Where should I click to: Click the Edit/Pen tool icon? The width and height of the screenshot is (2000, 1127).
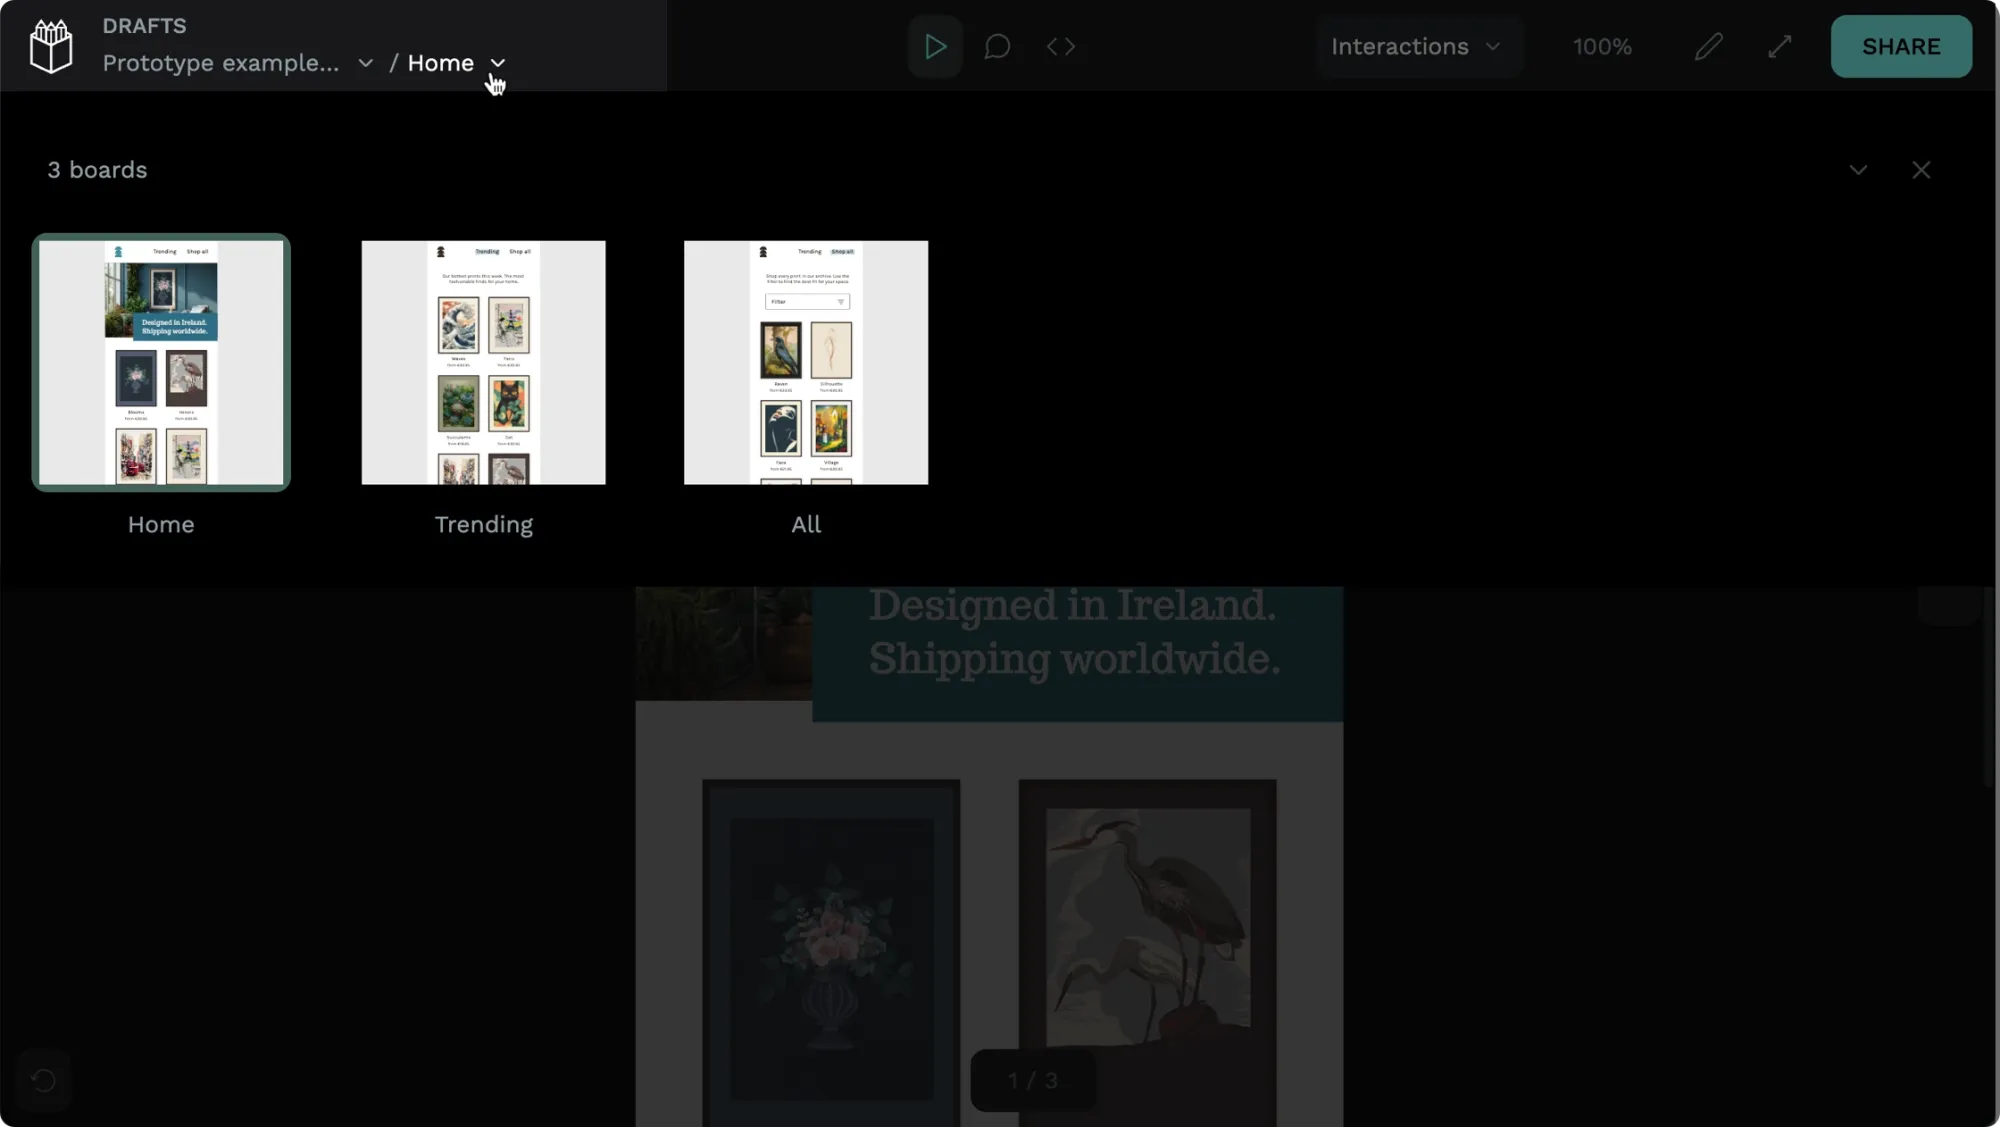[1709, 45]
